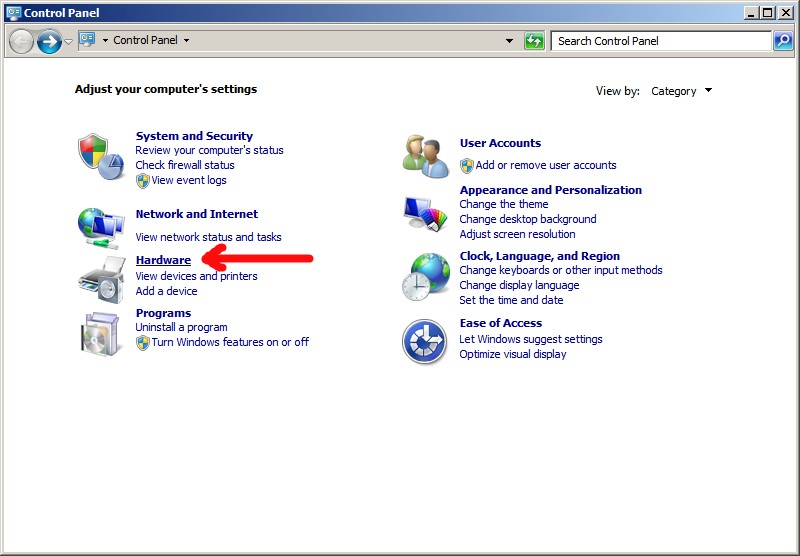
Task: Open the User Accounts people icon
Action: [x=426, y=156]
